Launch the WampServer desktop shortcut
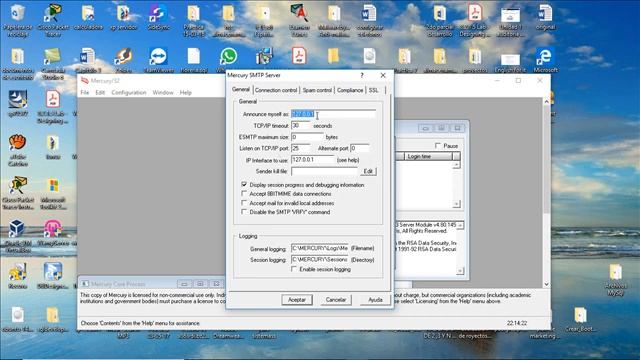 pyautogui.click(x=53, y=229)
